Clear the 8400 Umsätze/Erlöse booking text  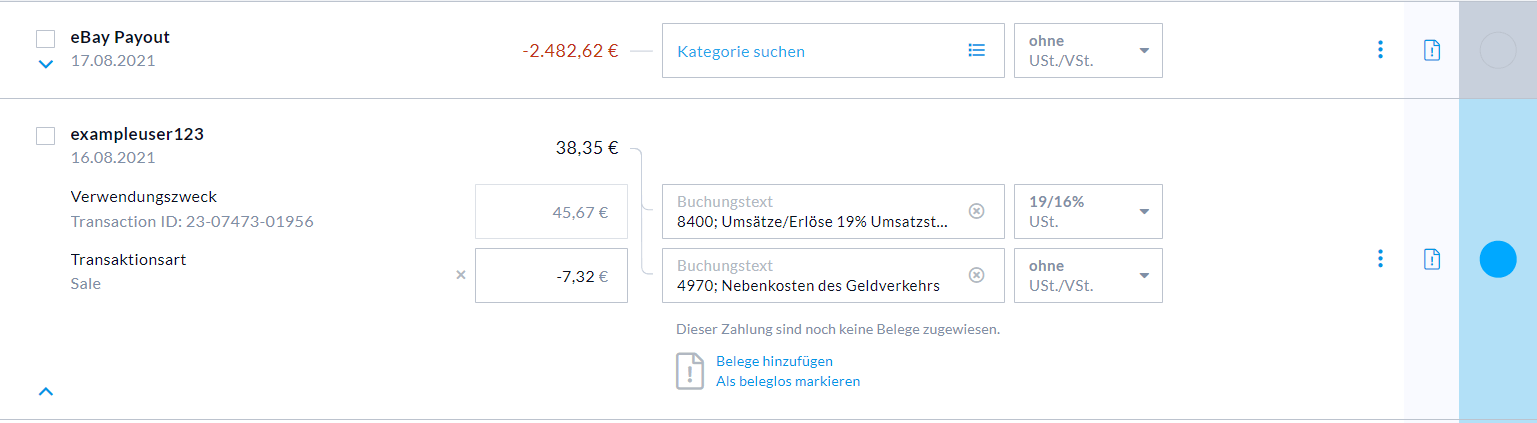tap(977, 211)
